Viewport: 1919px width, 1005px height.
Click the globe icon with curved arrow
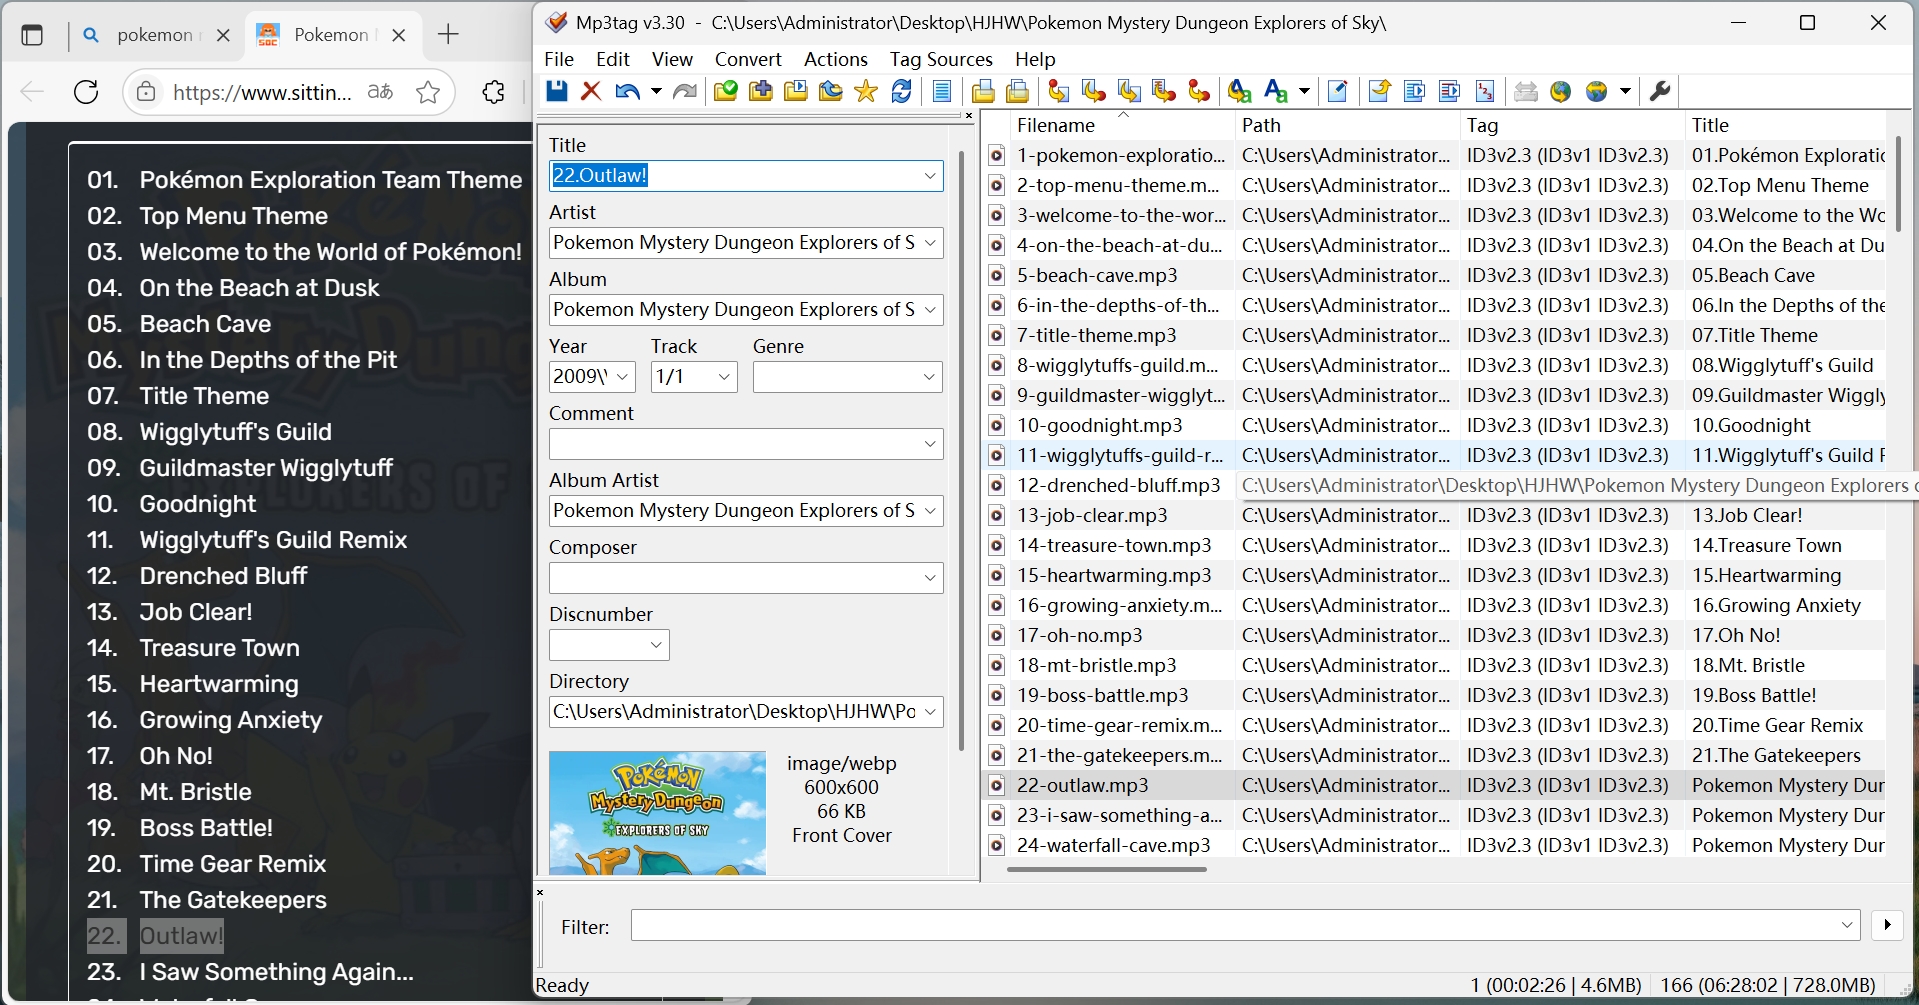tap(1561, 91)
